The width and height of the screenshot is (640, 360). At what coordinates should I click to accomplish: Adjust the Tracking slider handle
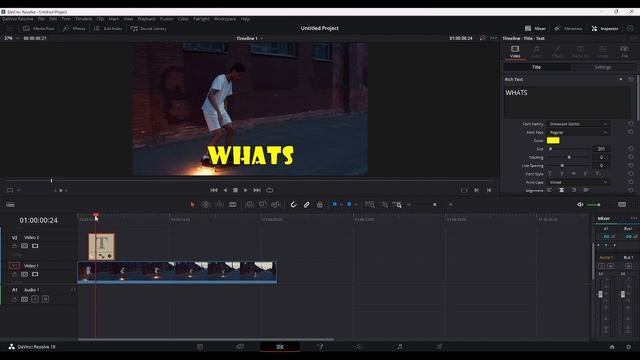point(569,157)
